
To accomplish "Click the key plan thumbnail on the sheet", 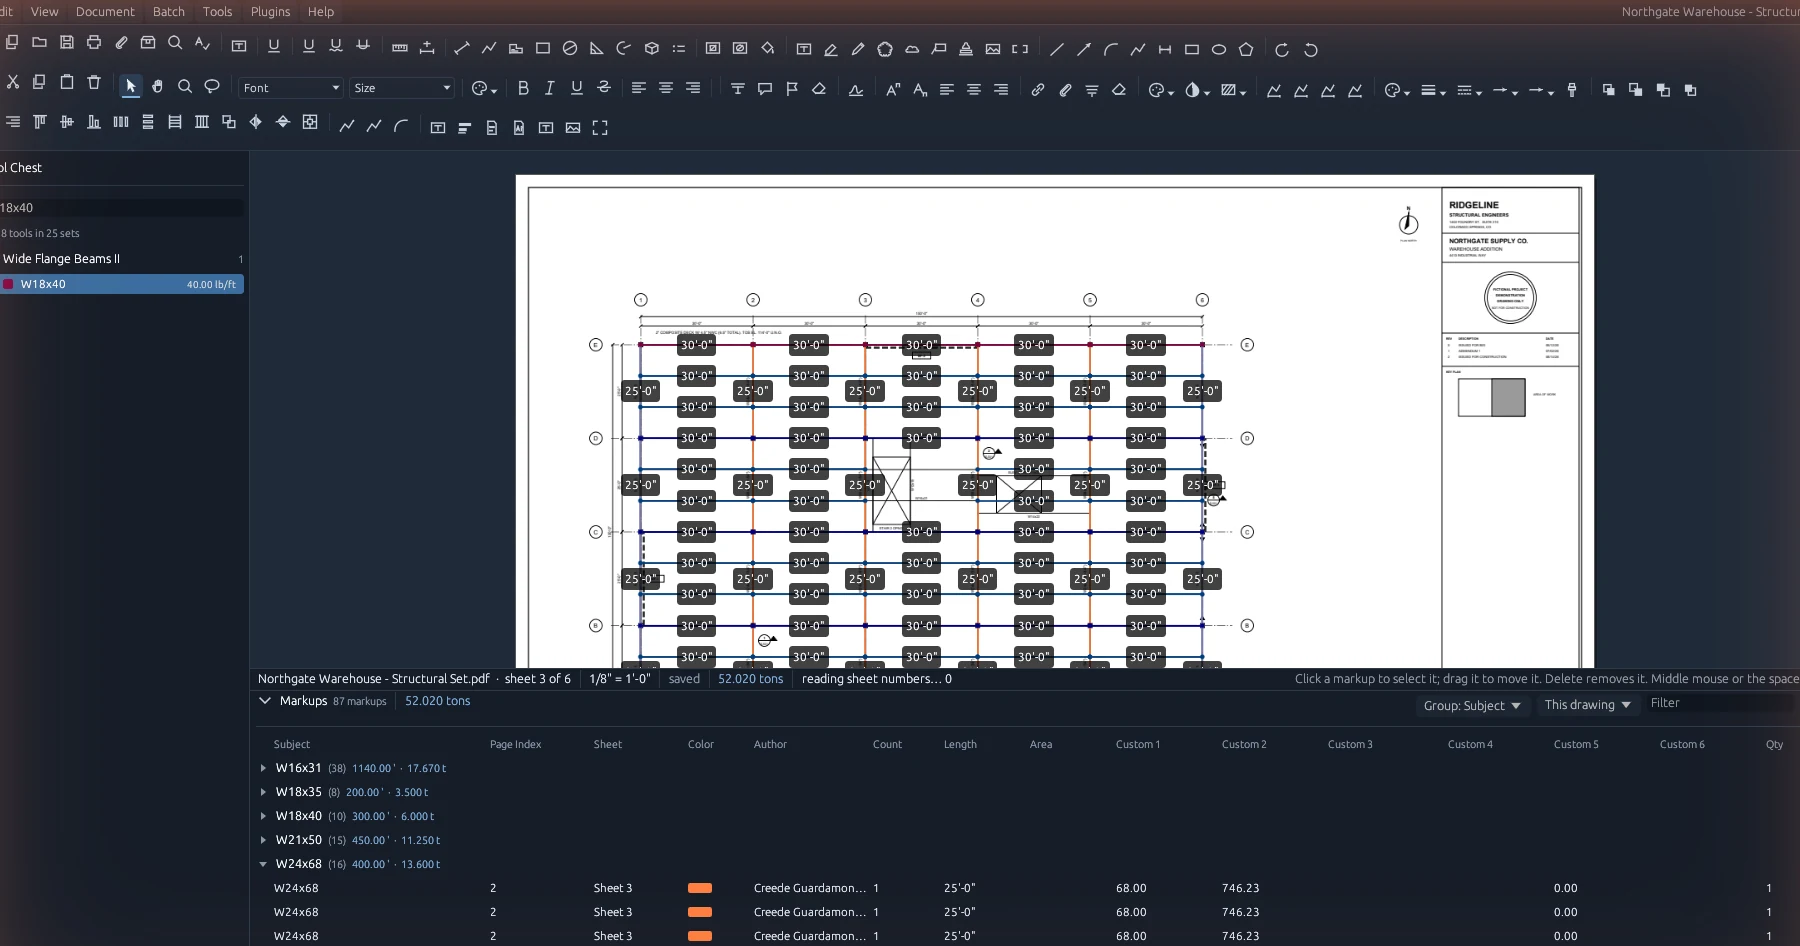I will pyautogui.click(x=1491, y=397).
